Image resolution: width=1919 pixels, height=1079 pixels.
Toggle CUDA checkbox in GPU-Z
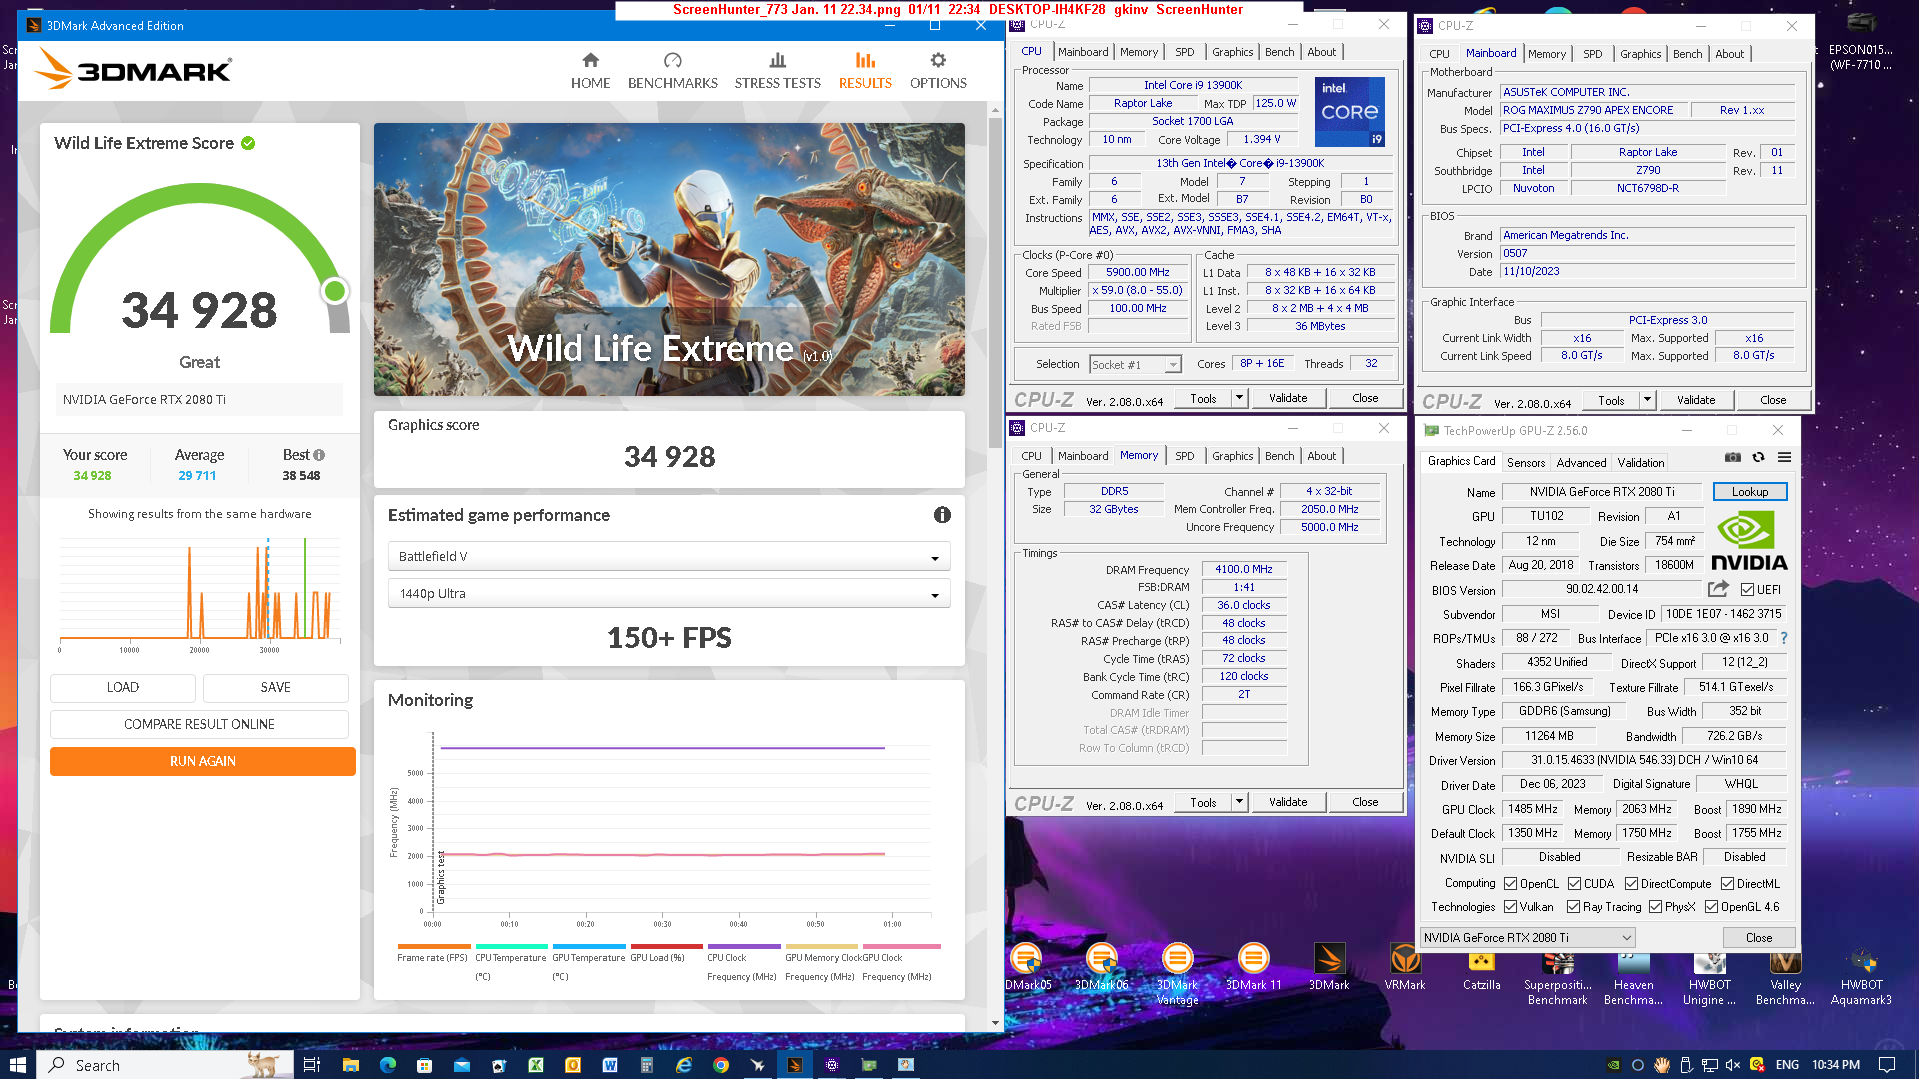tap(1575, 884)
